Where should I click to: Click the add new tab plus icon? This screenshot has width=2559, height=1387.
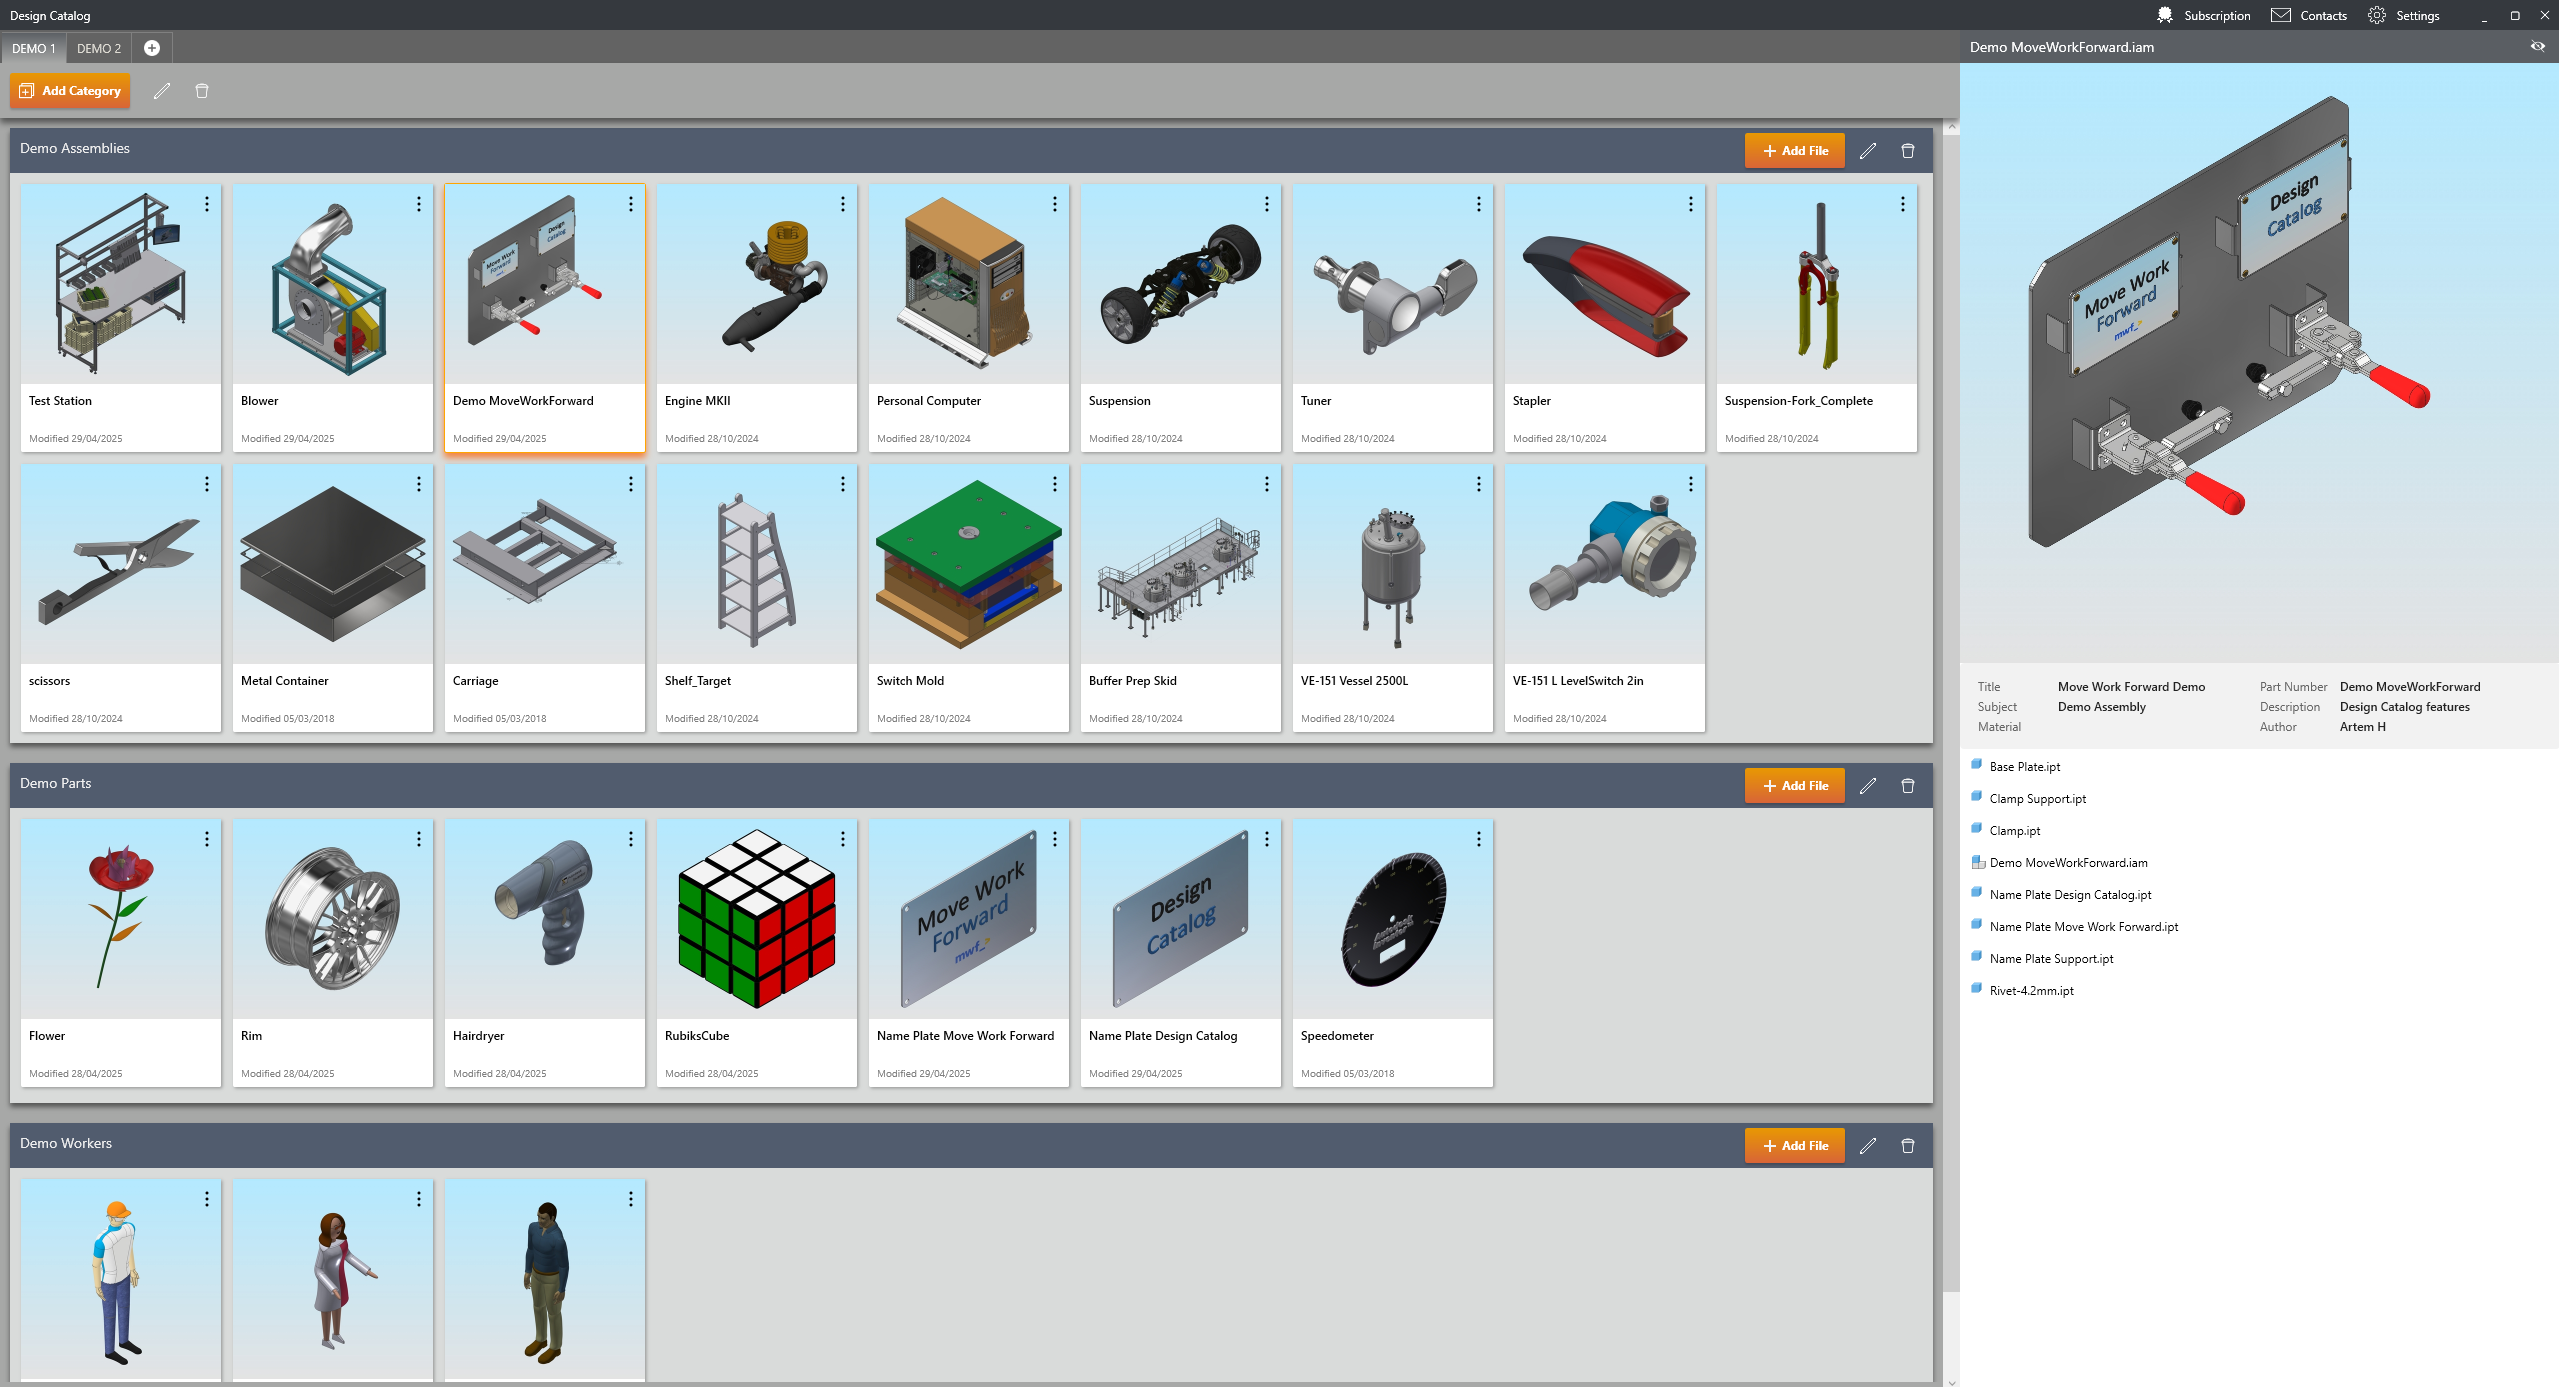coord(152,48)
